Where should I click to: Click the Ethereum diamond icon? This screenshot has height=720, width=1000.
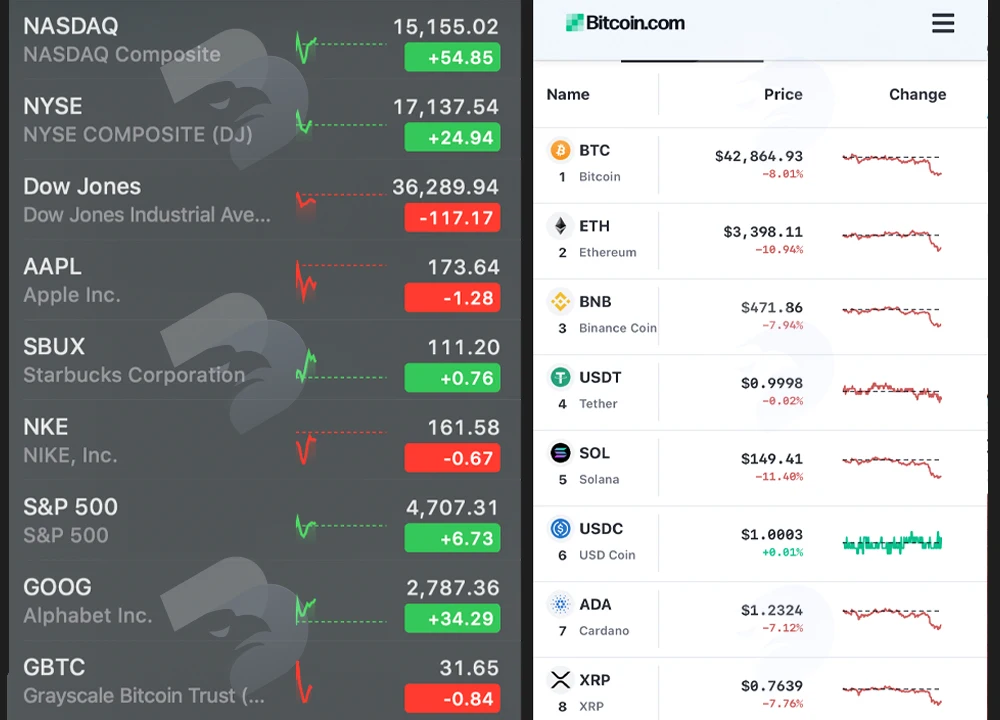561,226
